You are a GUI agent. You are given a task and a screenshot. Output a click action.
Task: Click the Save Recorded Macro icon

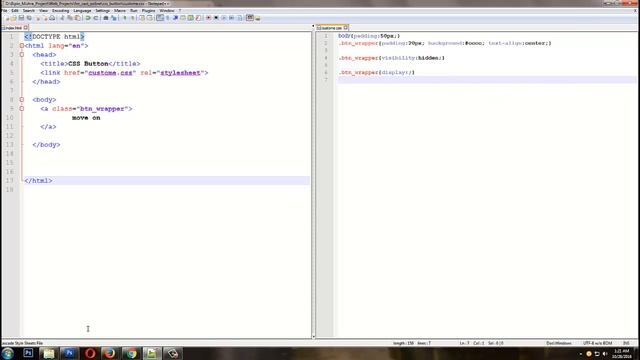[239, 18]
